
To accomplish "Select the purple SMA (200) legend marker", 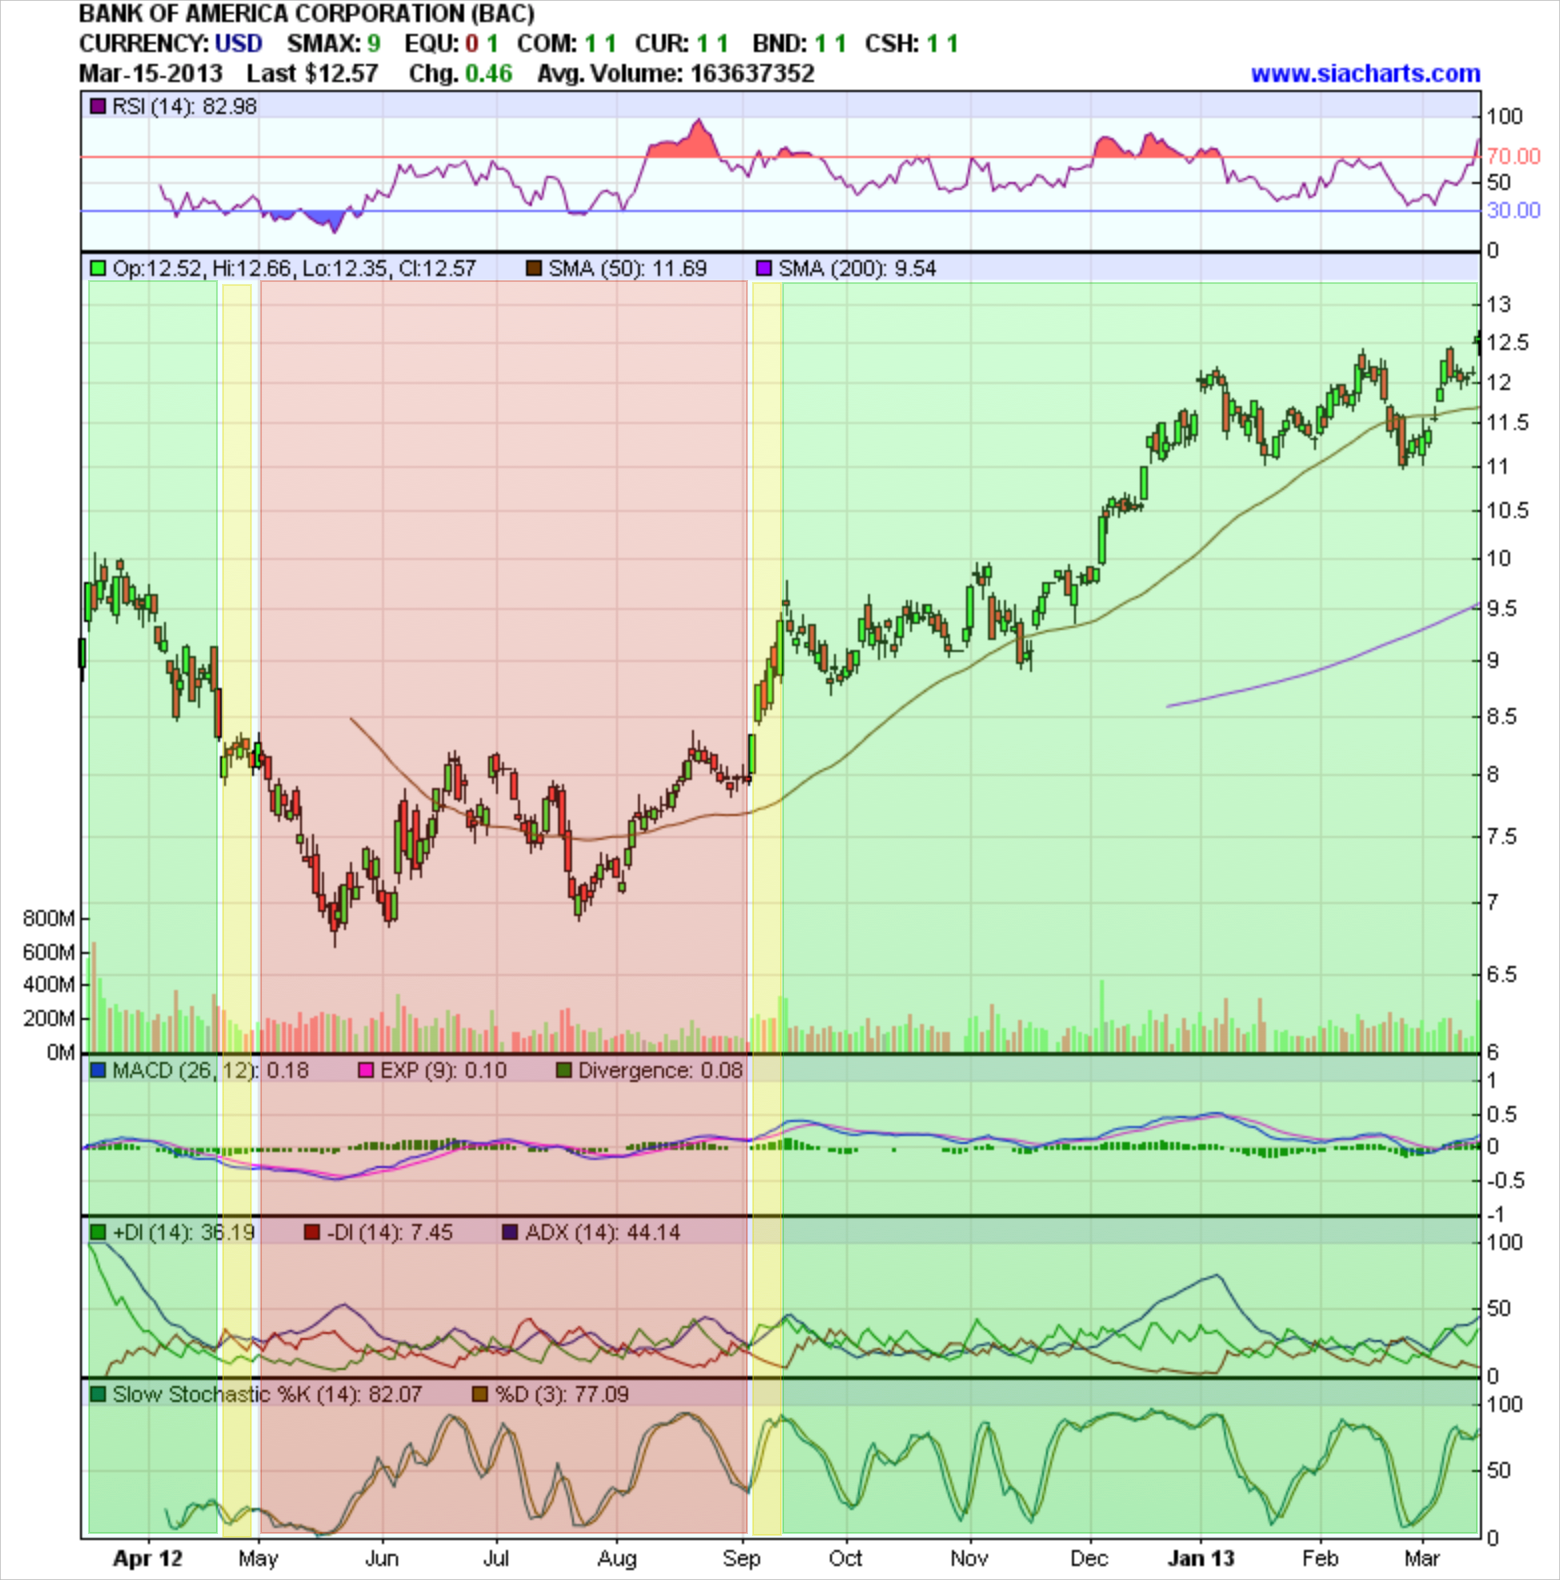I will tap(764, 268).
